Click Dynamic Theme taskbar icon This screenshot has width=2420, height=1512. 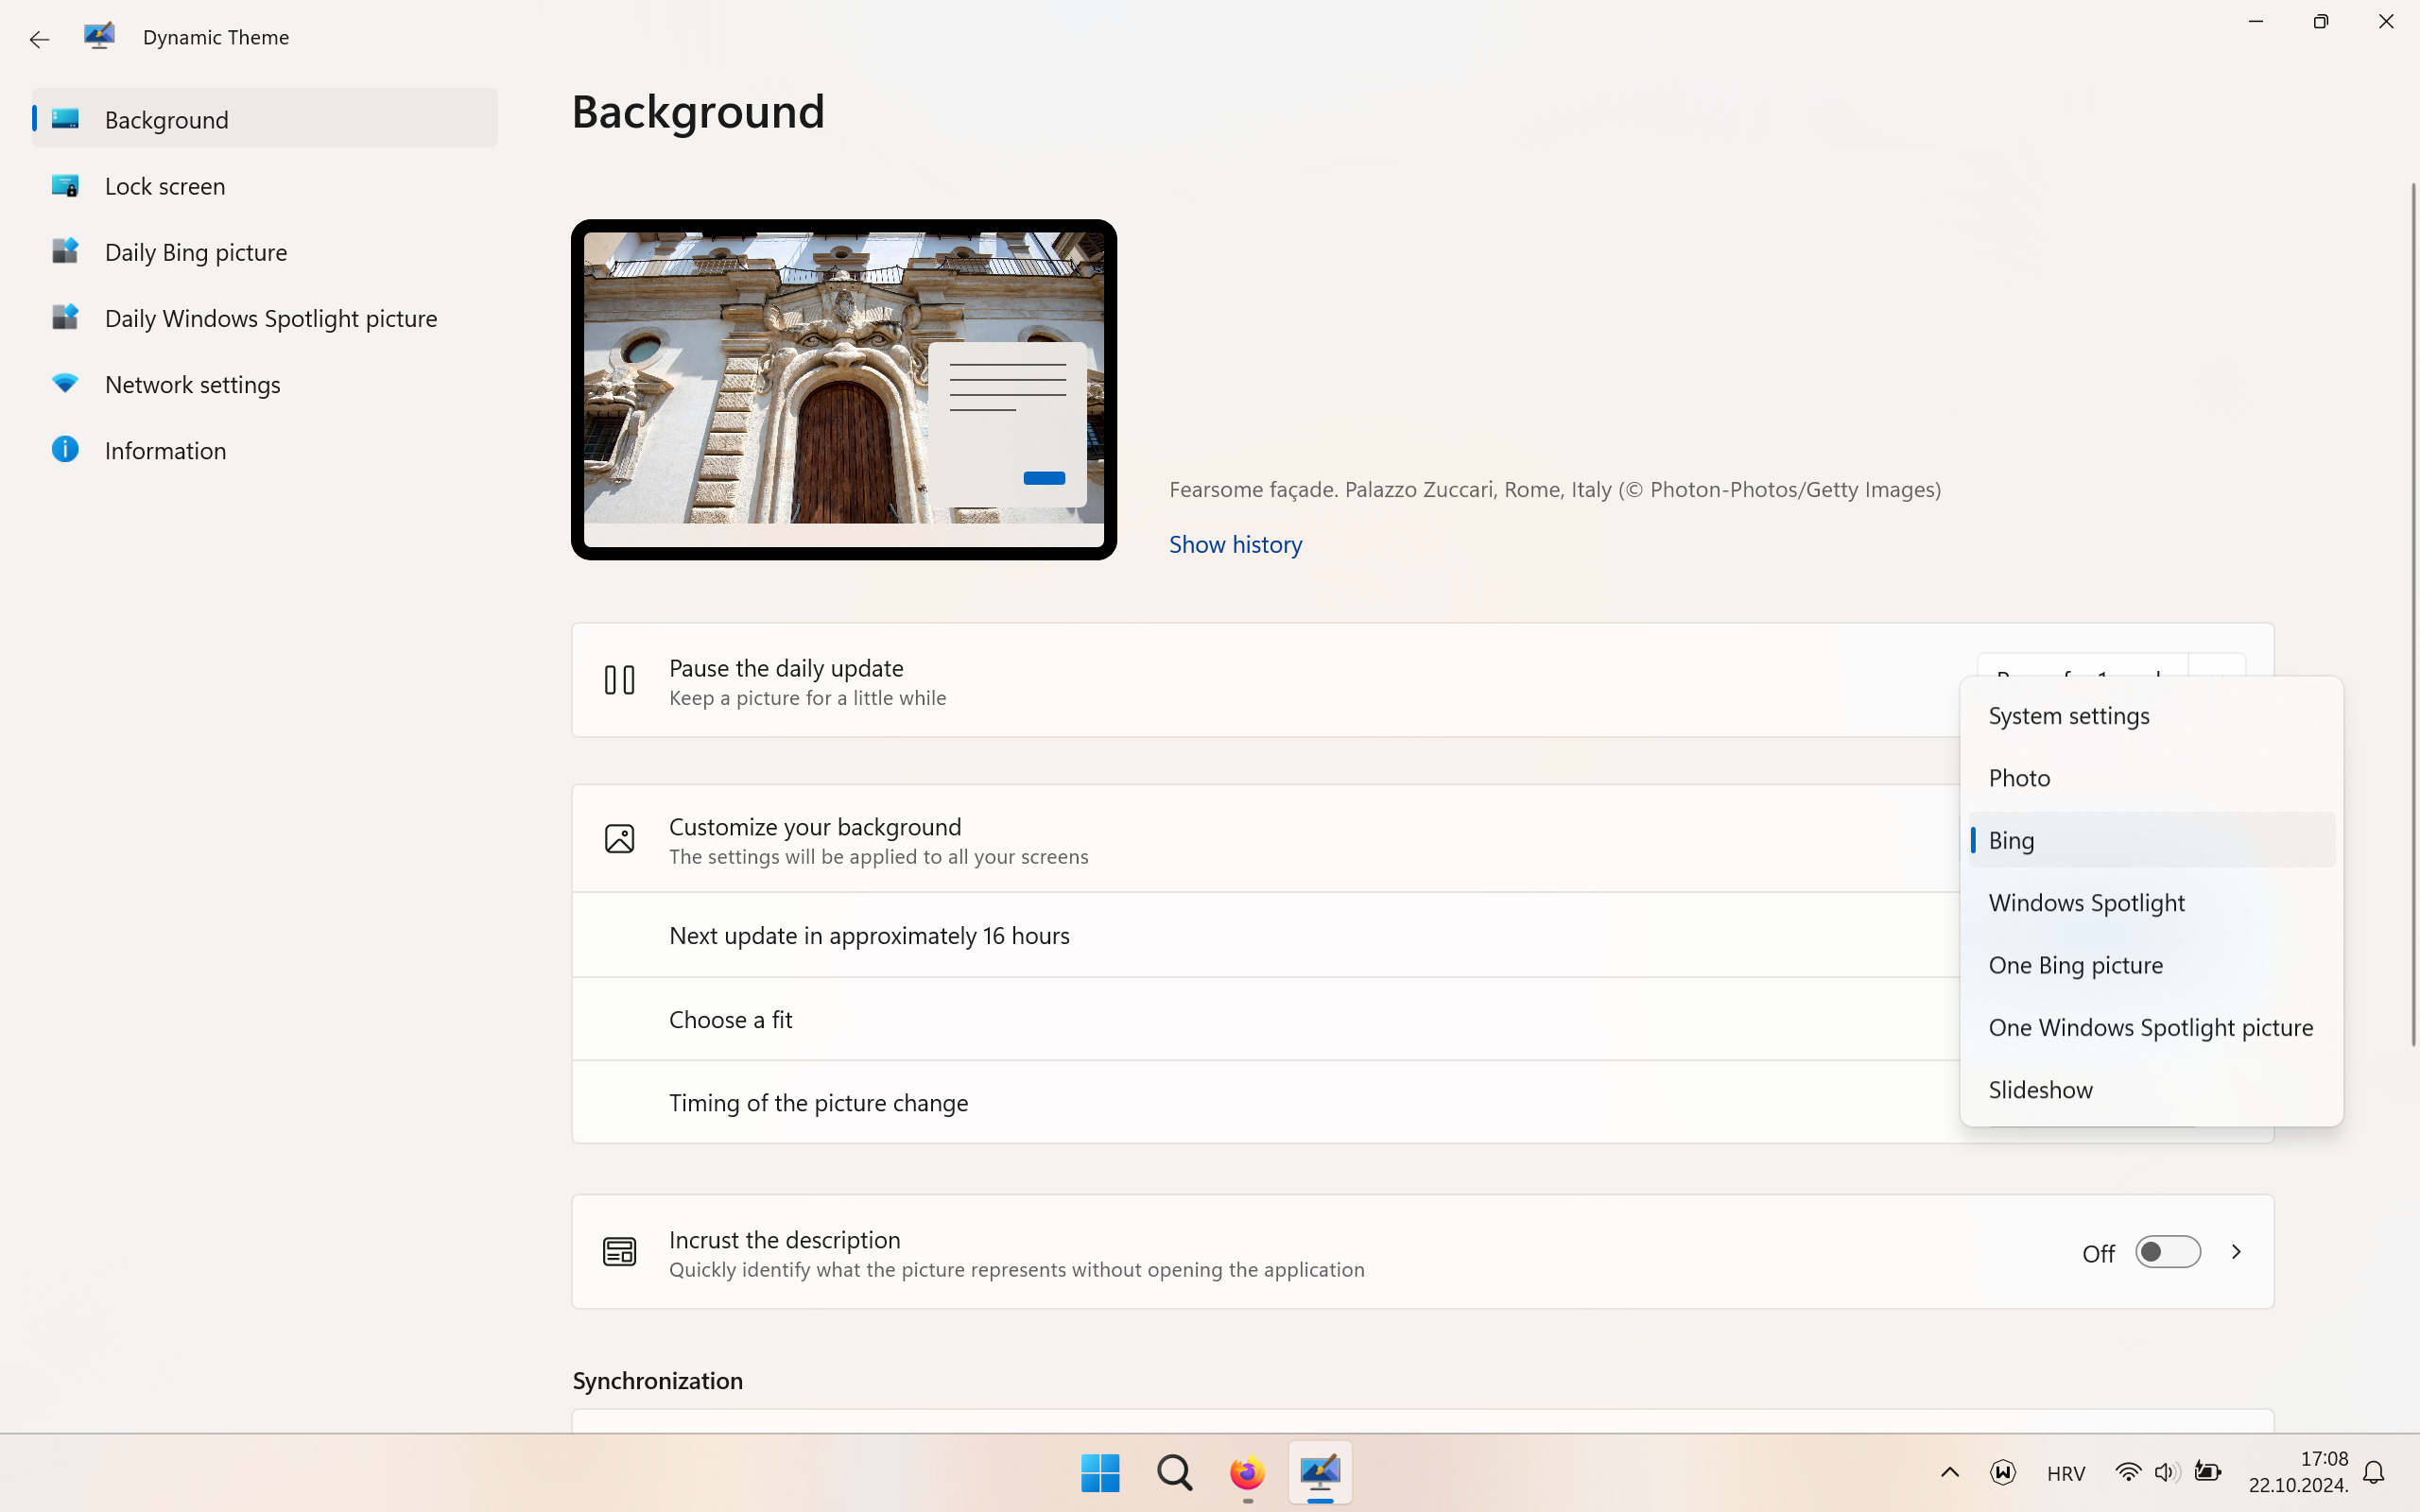(1320, 1472)
